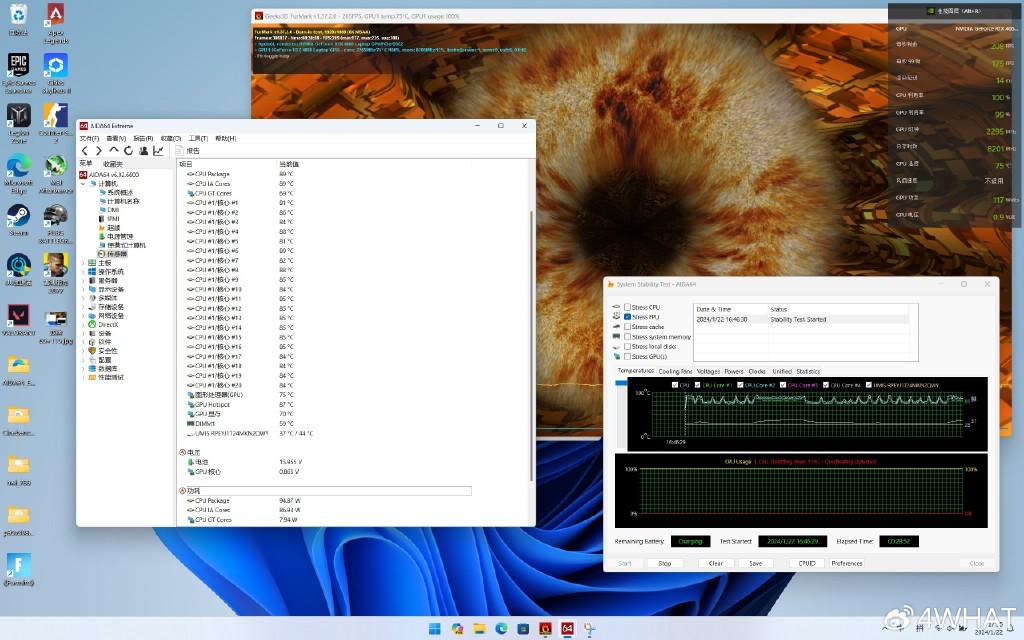Expand the DirectX tree node
This screenshot has width=1024, height=640.
(83, 324)
